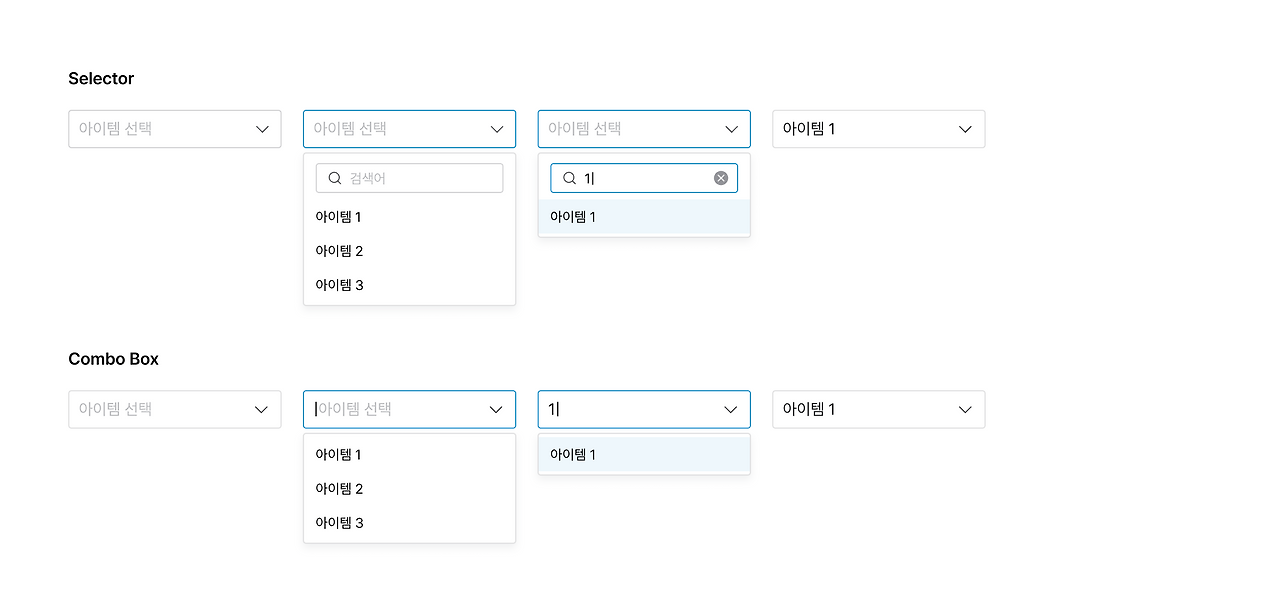
Task: Choose 아이템 3 in the Combo Box dropdown list
Action: [339, 523]
